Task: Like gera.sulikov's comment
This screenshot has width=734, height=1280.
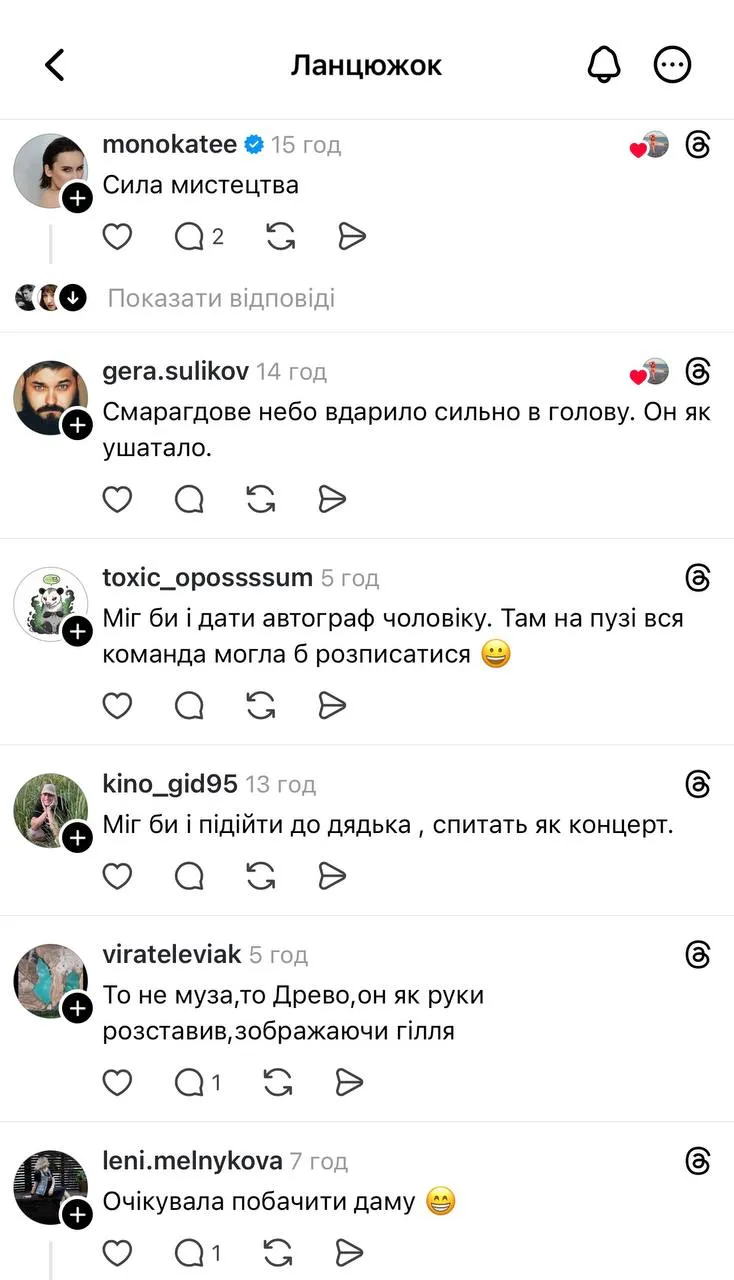Action: click(x=118, y=499)
